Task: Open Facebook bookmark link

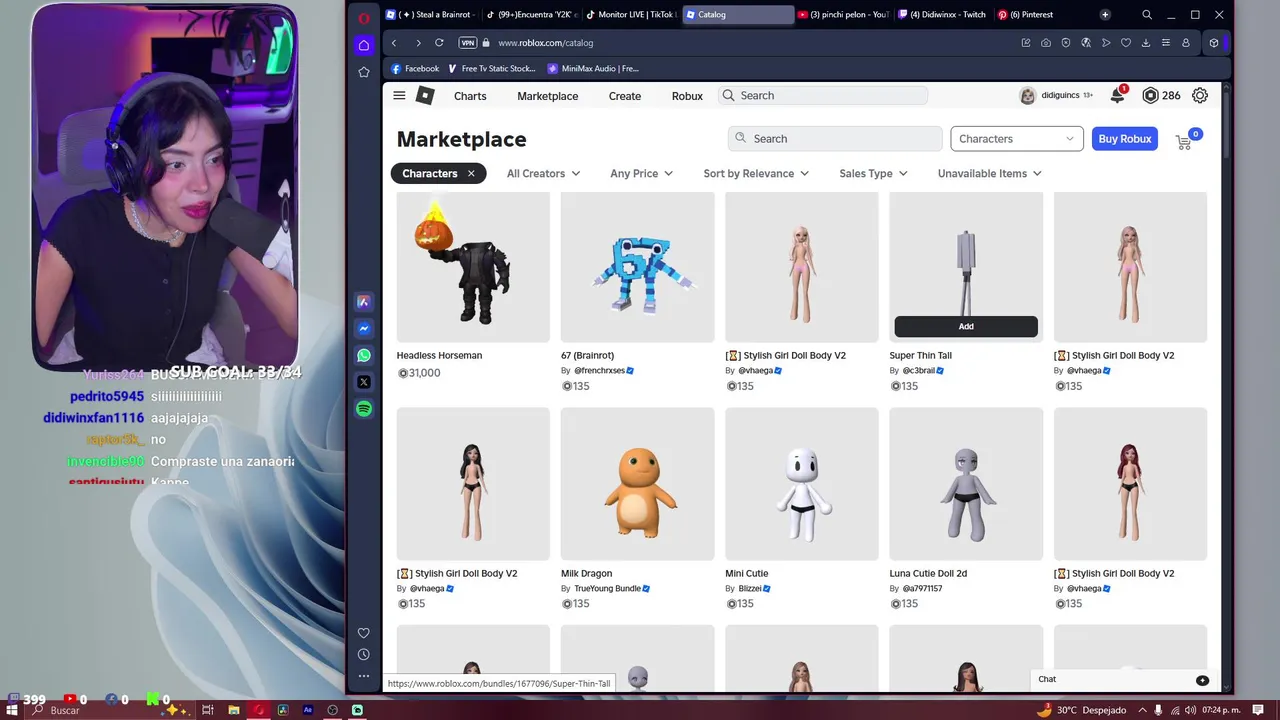Action: point(415,69)
